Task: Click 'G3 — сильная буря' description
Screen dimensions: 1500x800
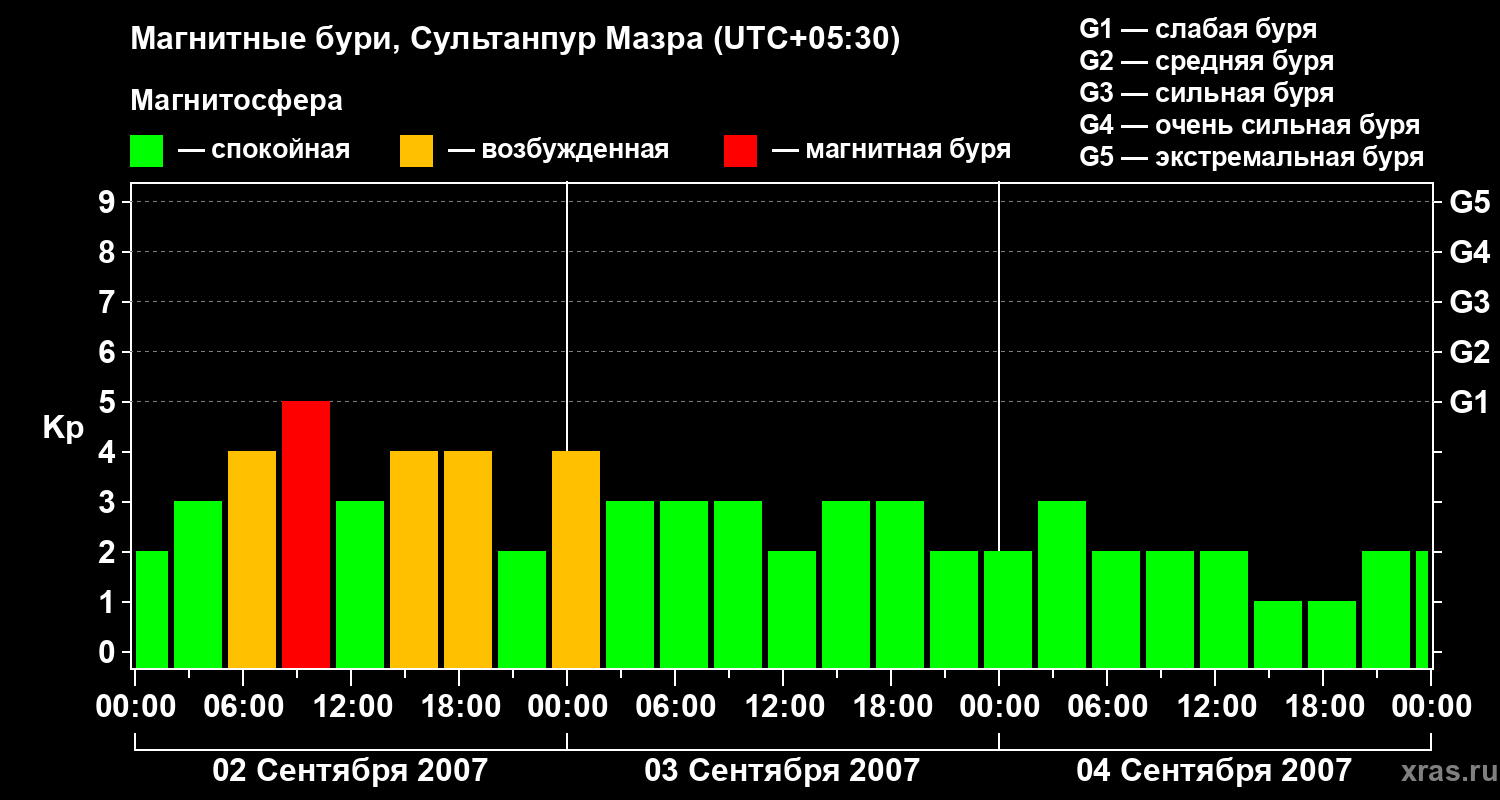Action: [x=1206, y=93]
